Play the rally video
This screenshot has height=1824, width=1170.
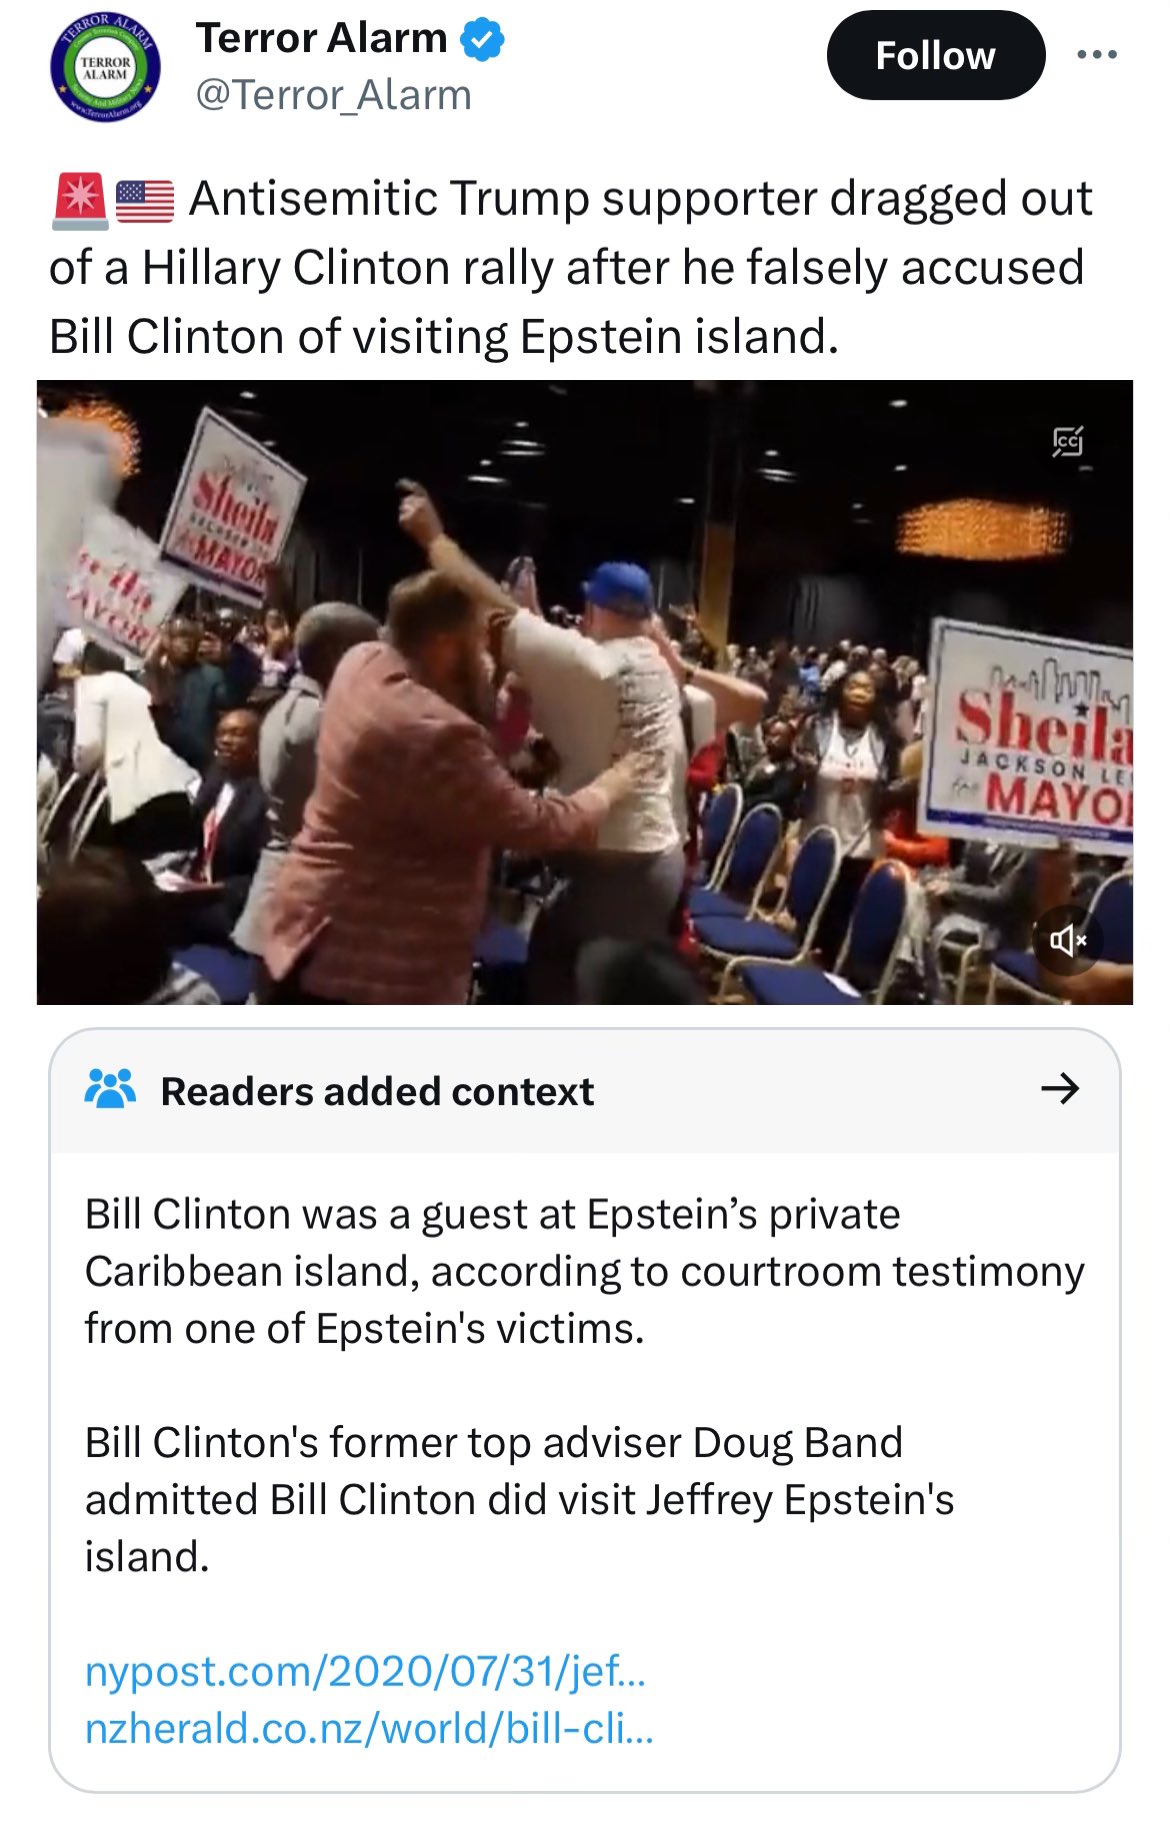coord(585,692)
